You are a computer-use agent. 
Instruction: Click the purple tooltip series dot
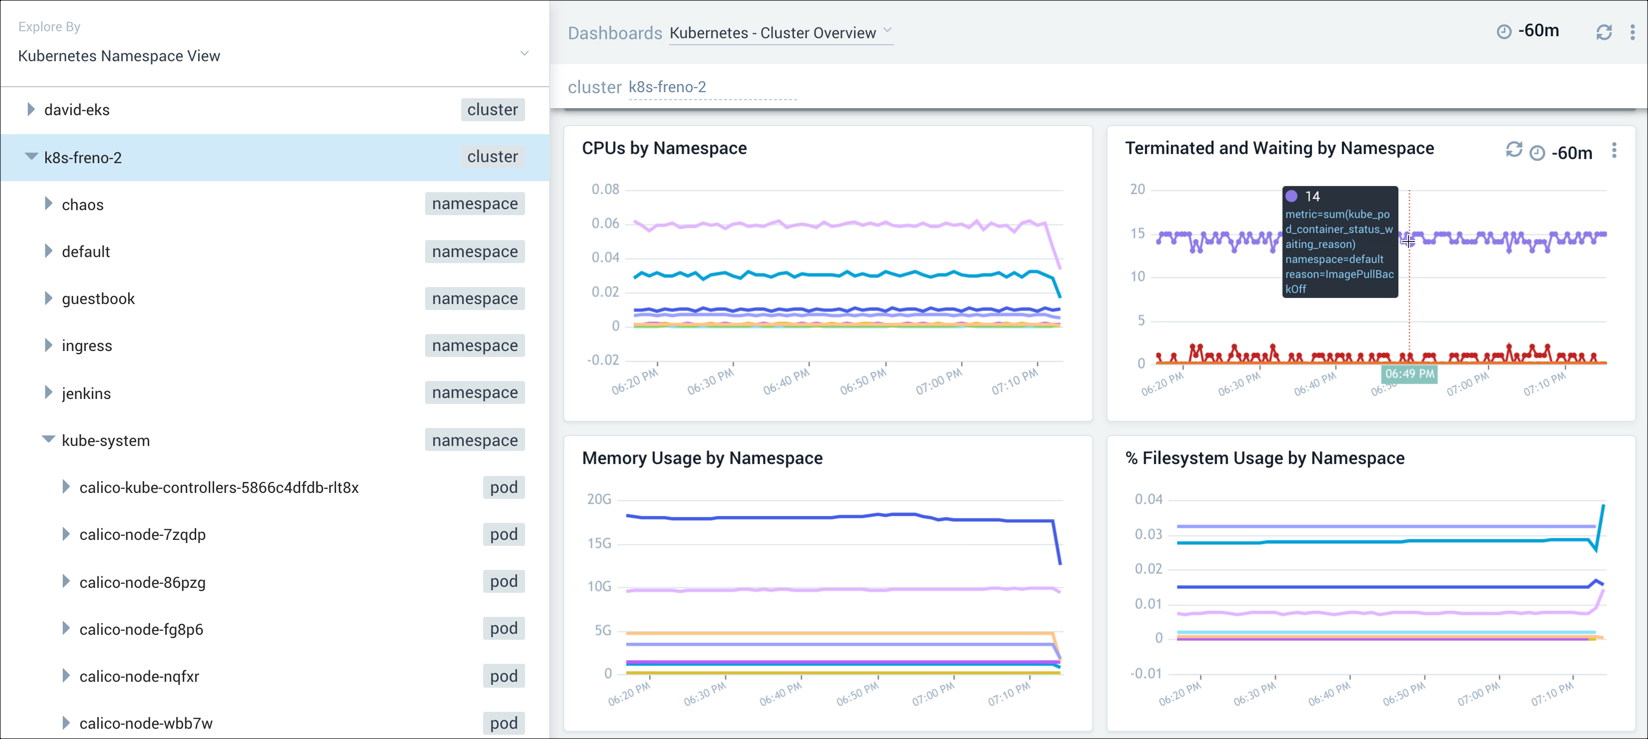(1291, 197)
